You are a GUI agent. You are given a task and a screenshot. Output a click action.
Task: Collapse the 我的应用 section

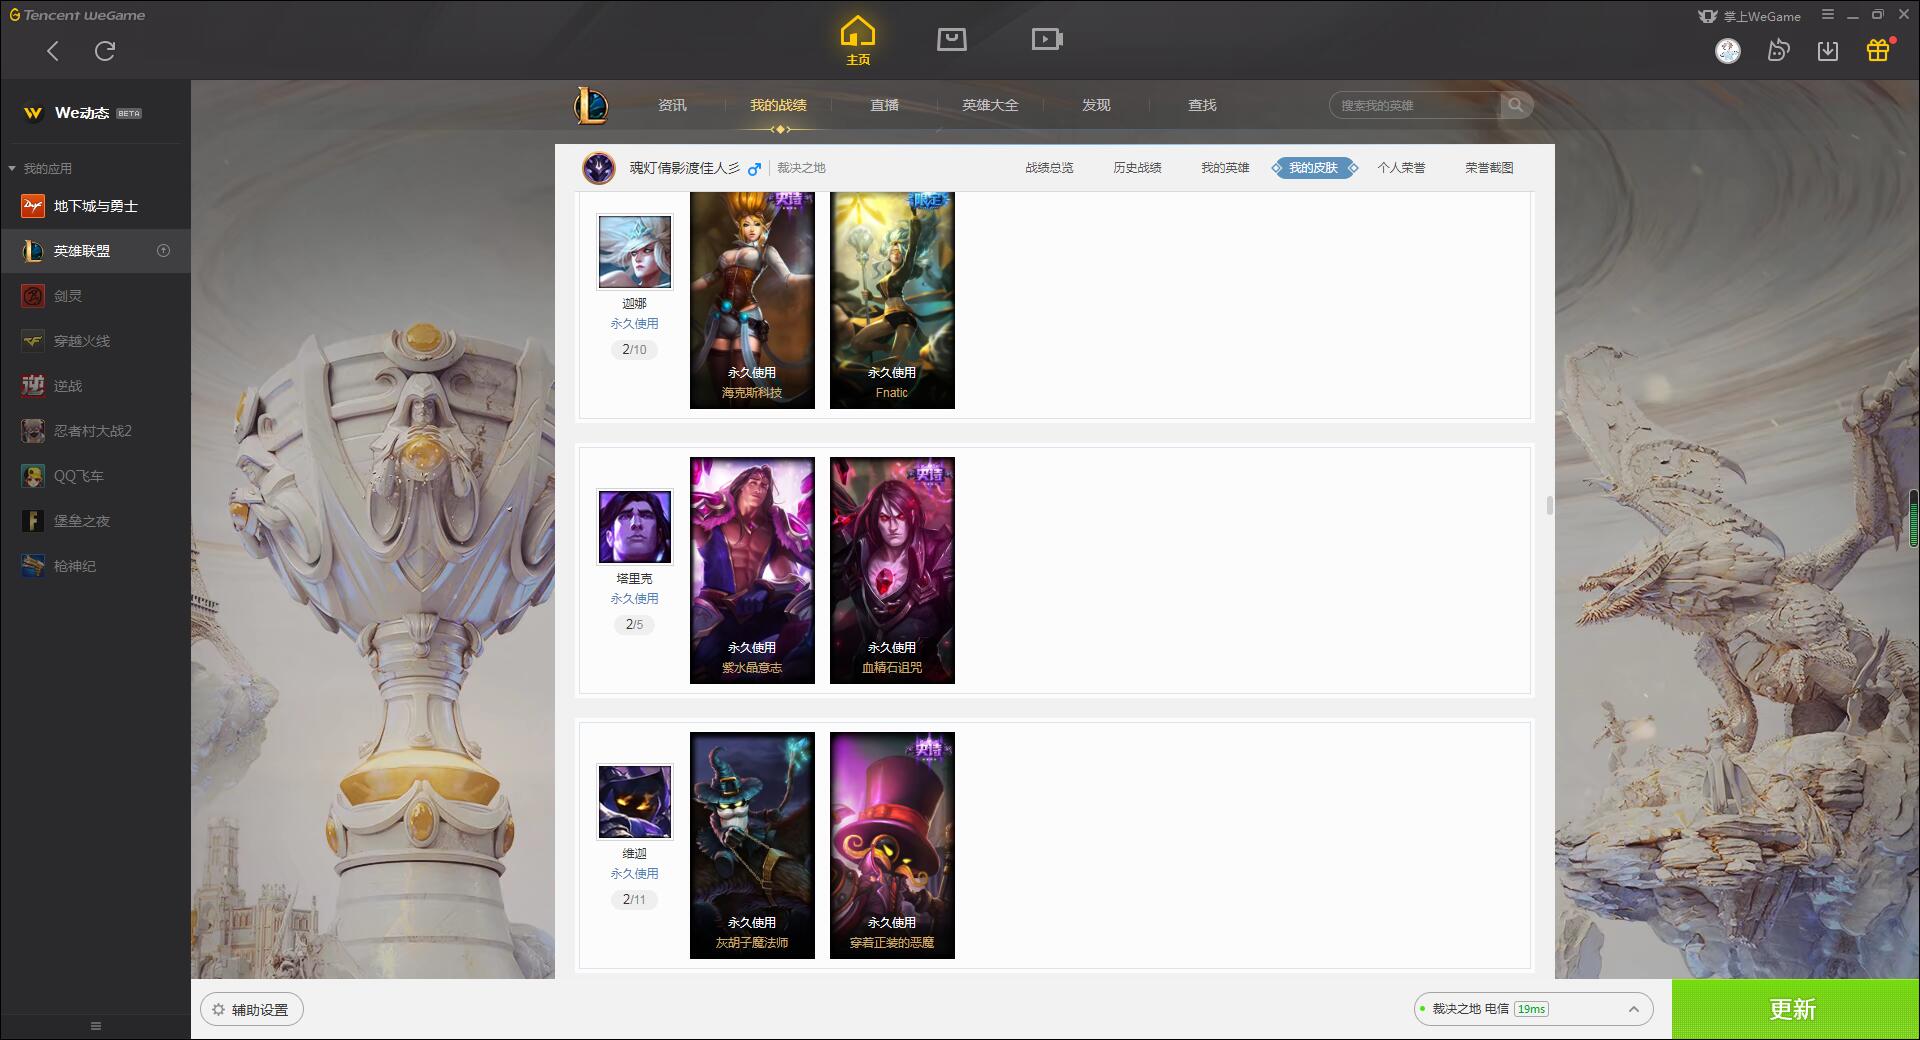tap(41, 168)
